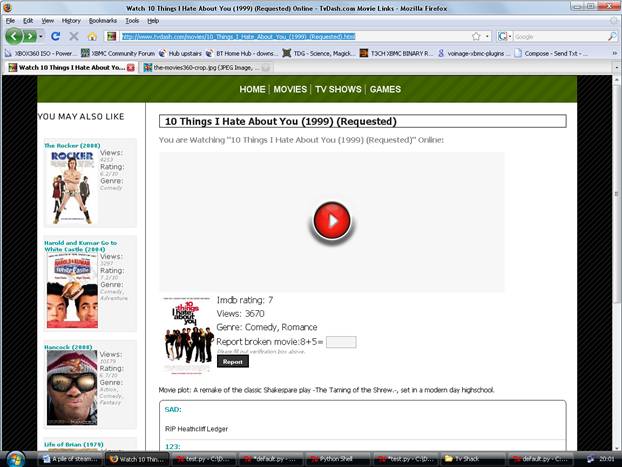The height and width of the screenshot is (467, 622).
Task: Open TDG - Science, Magick bookmark
Action: [x=319, y=53]
